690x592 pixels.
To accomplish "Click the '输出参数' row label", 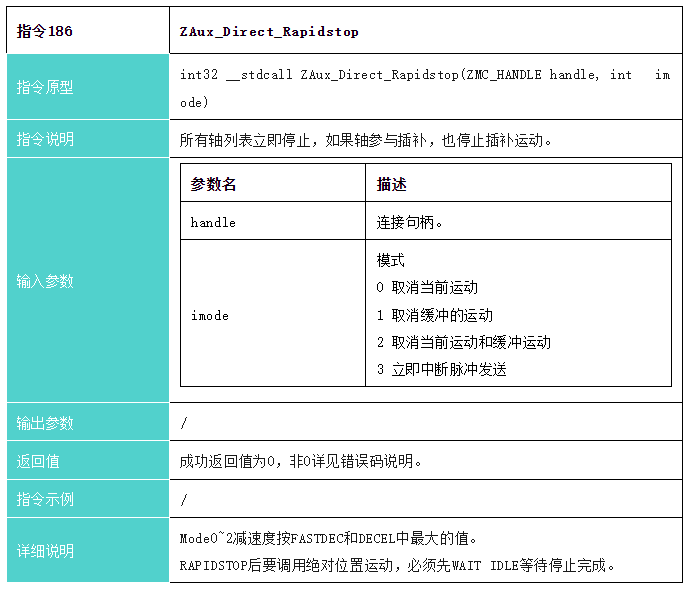I will (x=88, y=422).
